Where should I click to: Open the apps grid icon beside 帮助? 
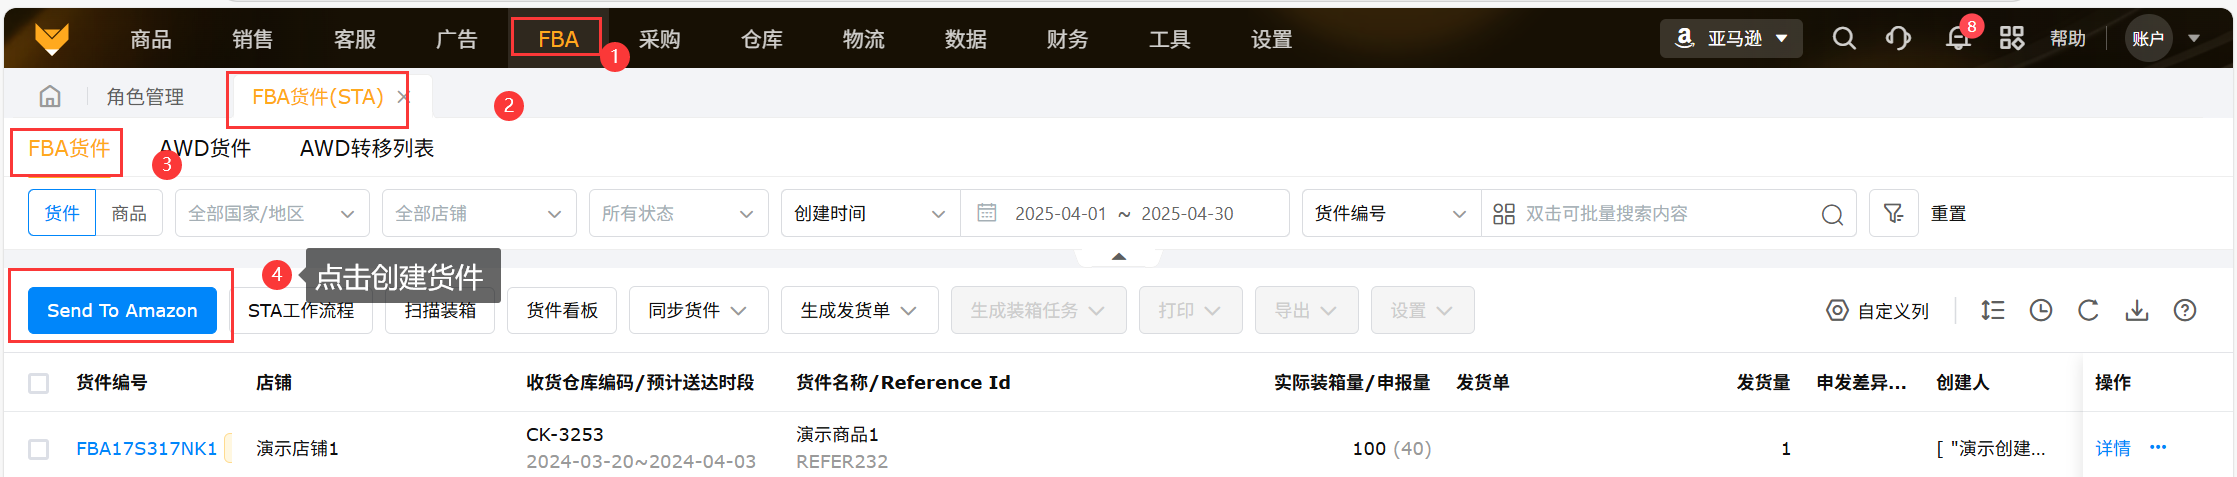point(2012,39)
